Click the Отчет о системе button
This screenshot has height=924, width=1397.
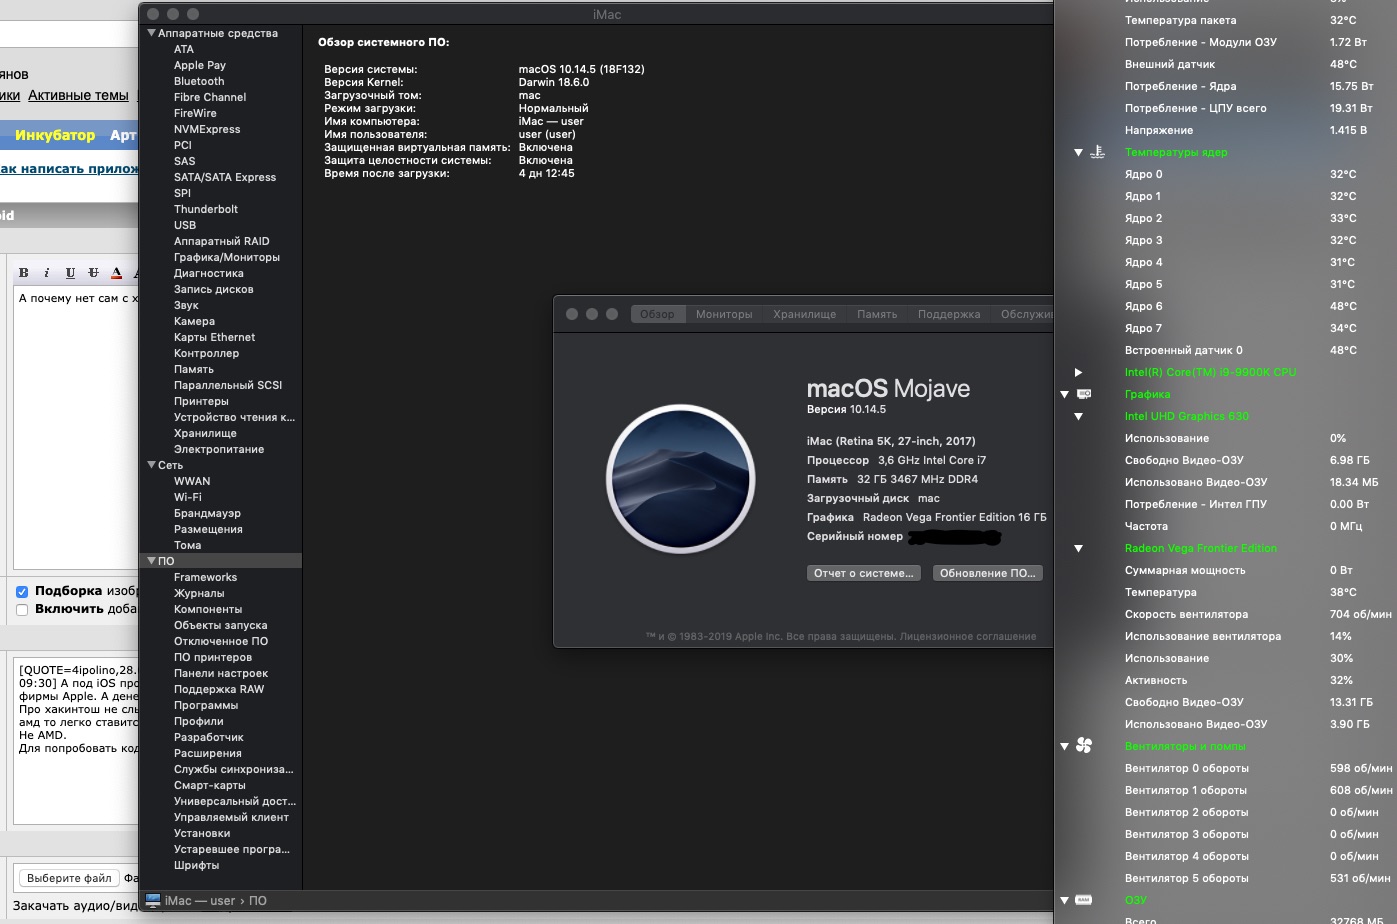864,573
